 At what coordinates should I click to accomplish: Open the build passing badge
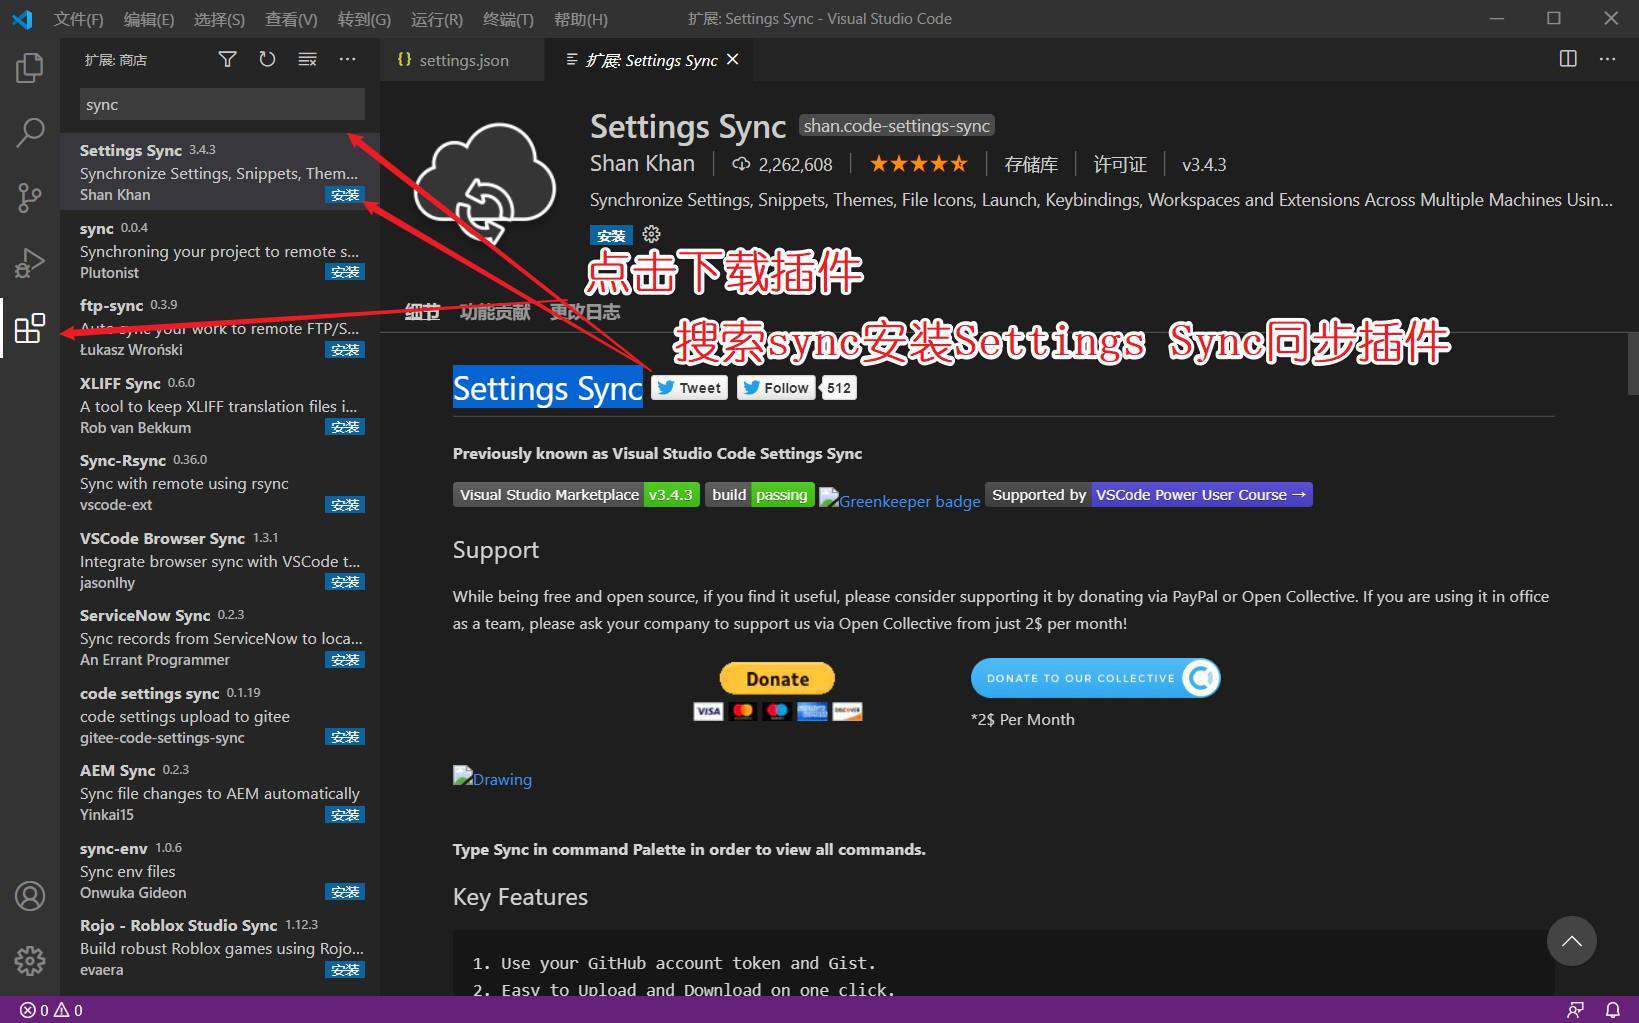(760, 495)
